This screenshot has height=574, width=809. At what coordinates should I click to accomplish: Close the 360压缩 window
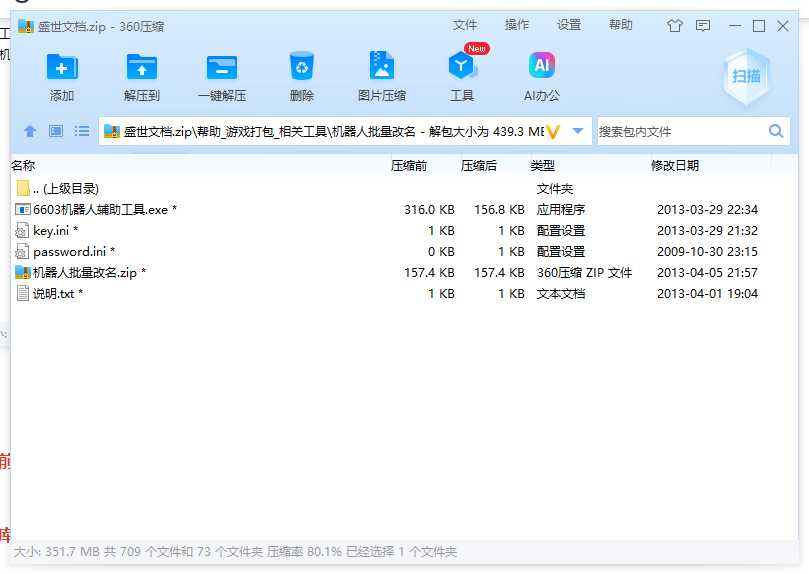point(783,26)
